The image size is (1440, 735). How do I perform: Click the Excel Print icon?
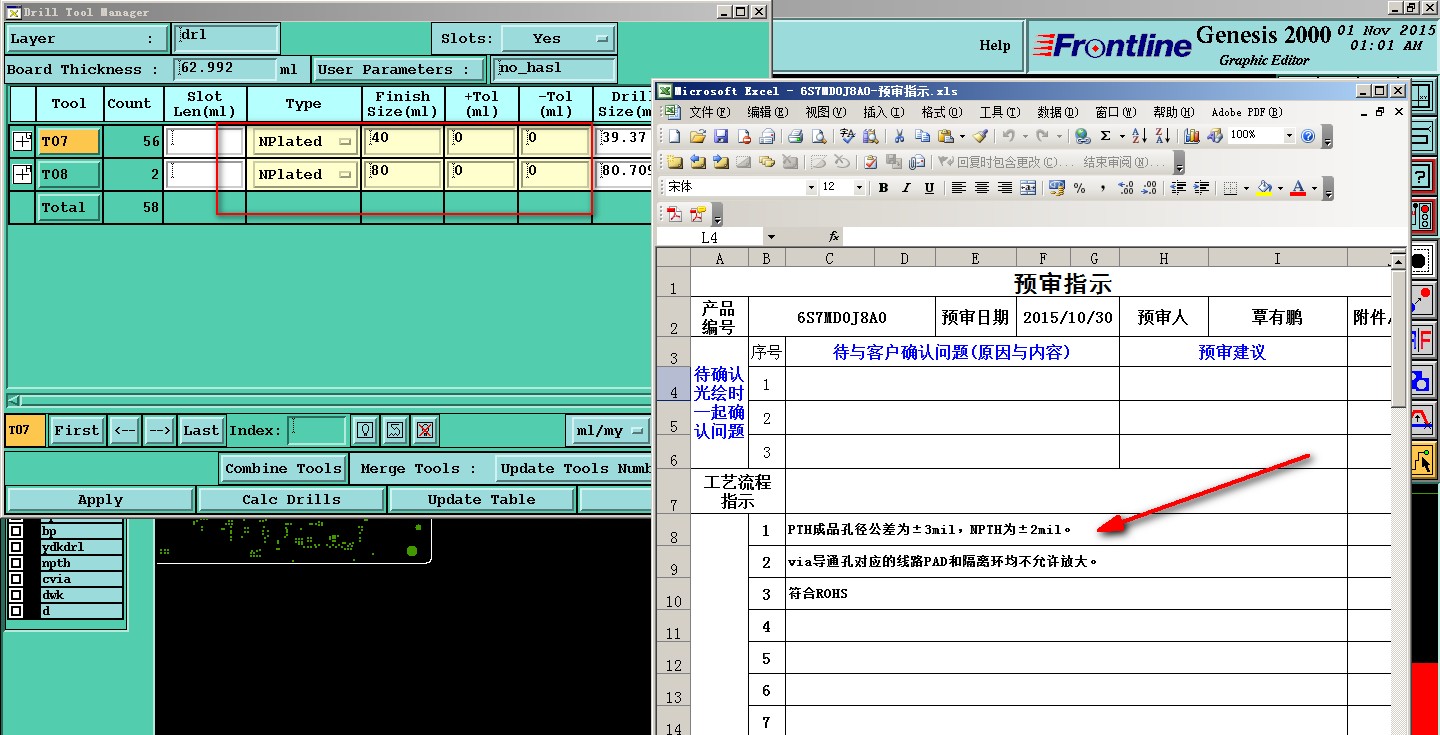coord(795,136)
